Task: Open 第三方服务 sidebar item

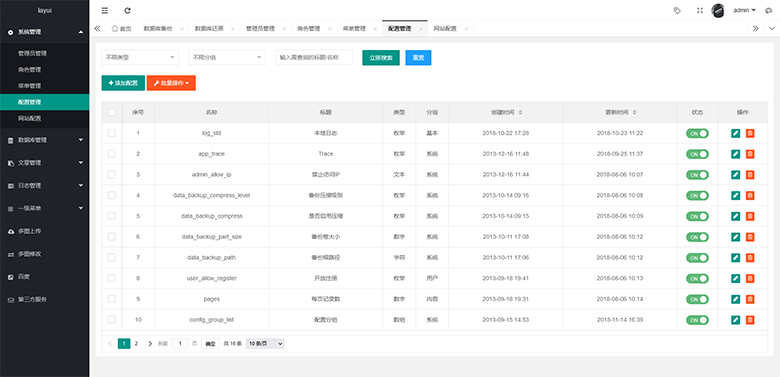Action: click(x=45, y=300)
